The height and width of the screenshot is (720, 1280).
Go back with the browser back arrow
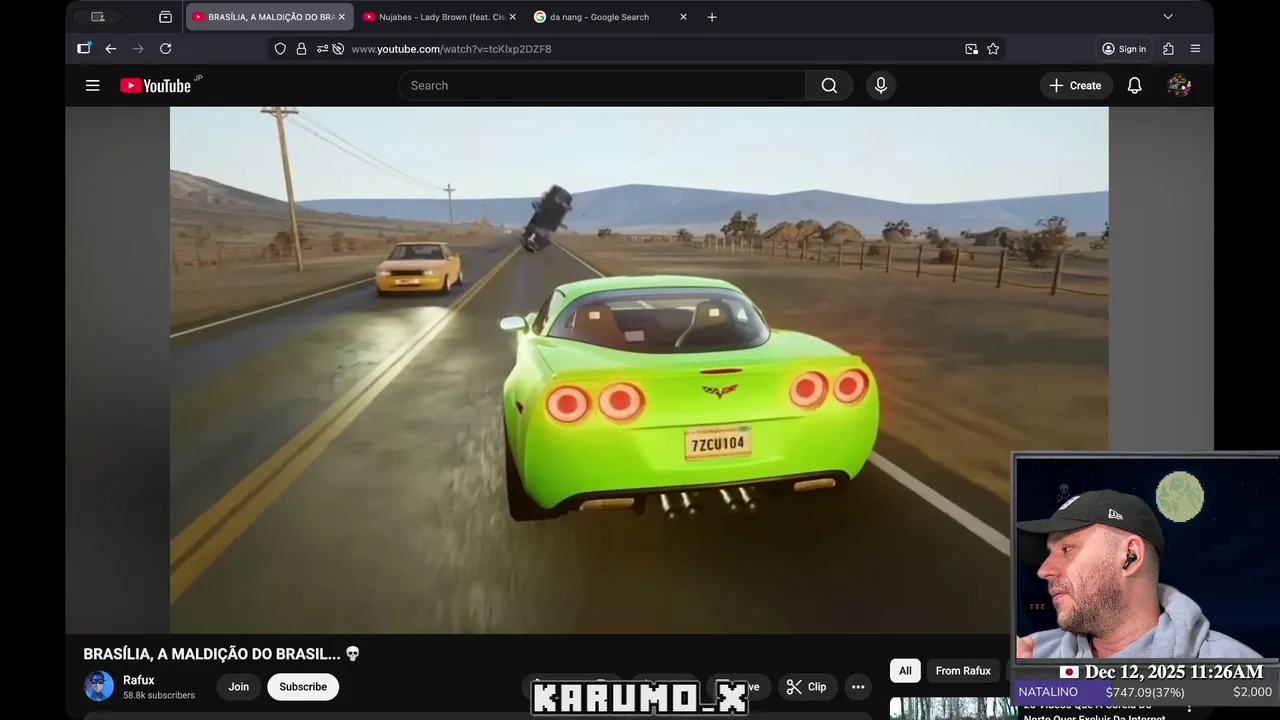111,49
